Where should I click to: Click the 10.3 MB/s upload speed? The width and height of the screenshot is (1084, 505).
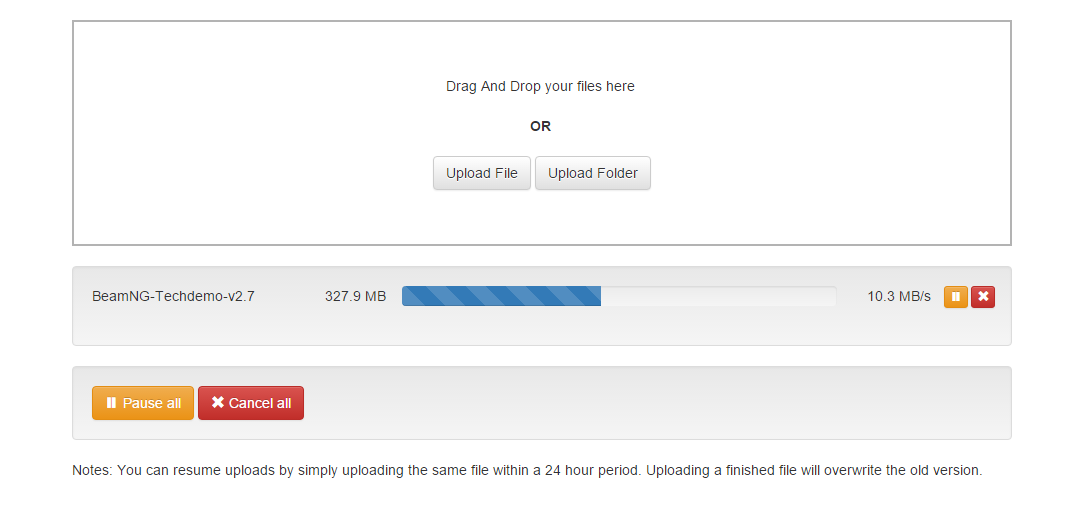pos(899,297)
